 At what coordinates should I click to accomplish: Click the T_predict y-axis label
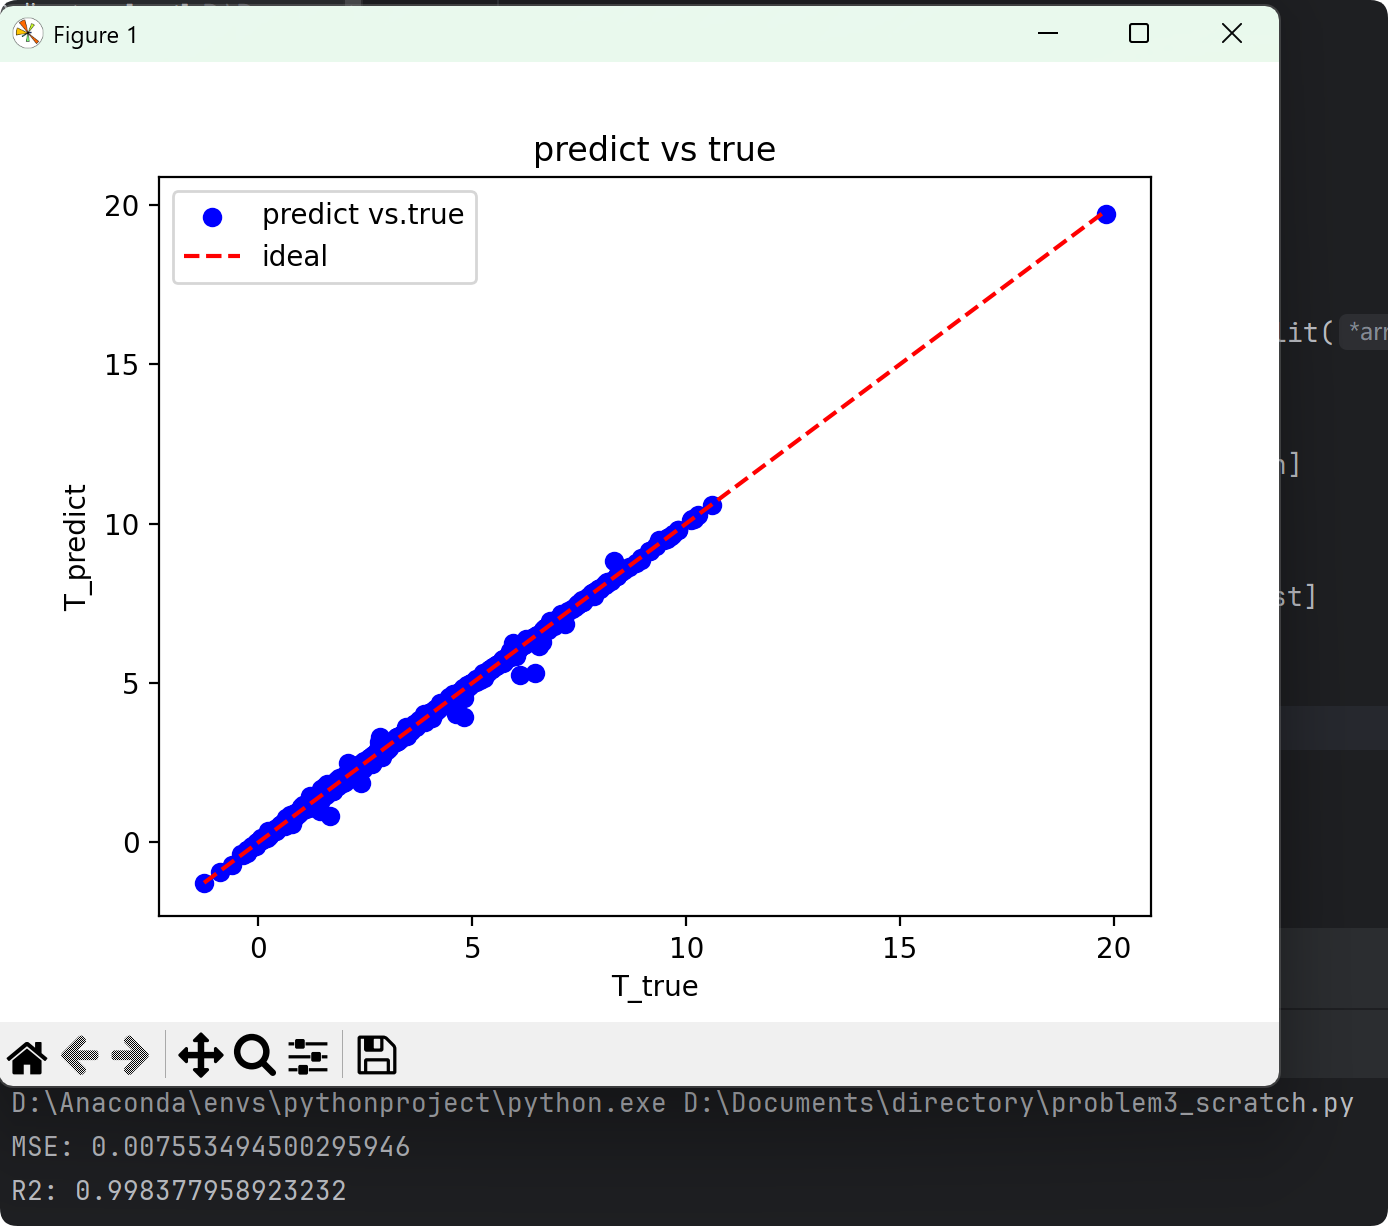pos(76,547)
